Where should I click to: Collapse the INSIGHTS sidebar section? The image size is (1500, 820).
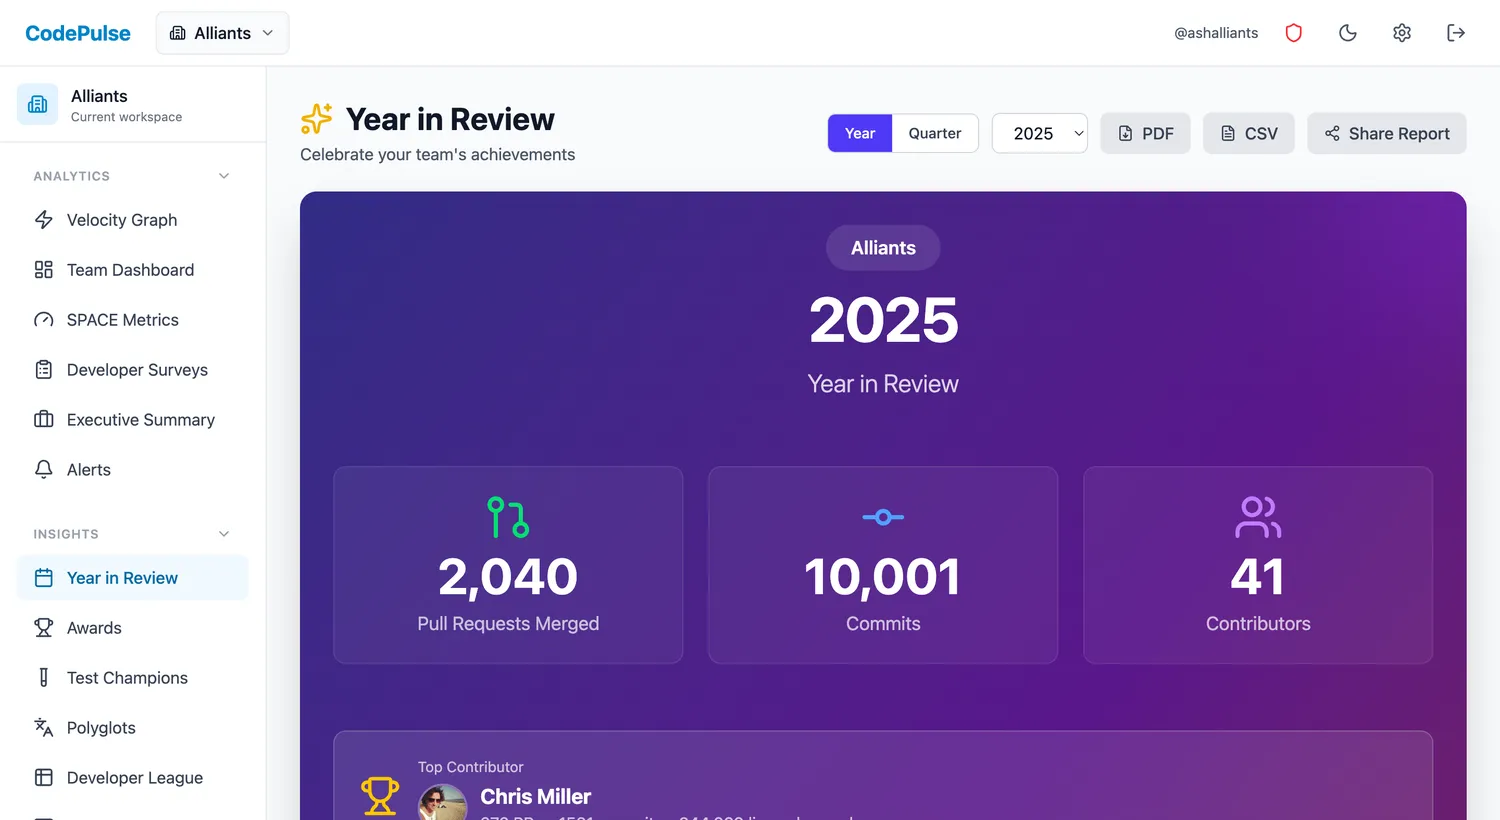point(222,534)
